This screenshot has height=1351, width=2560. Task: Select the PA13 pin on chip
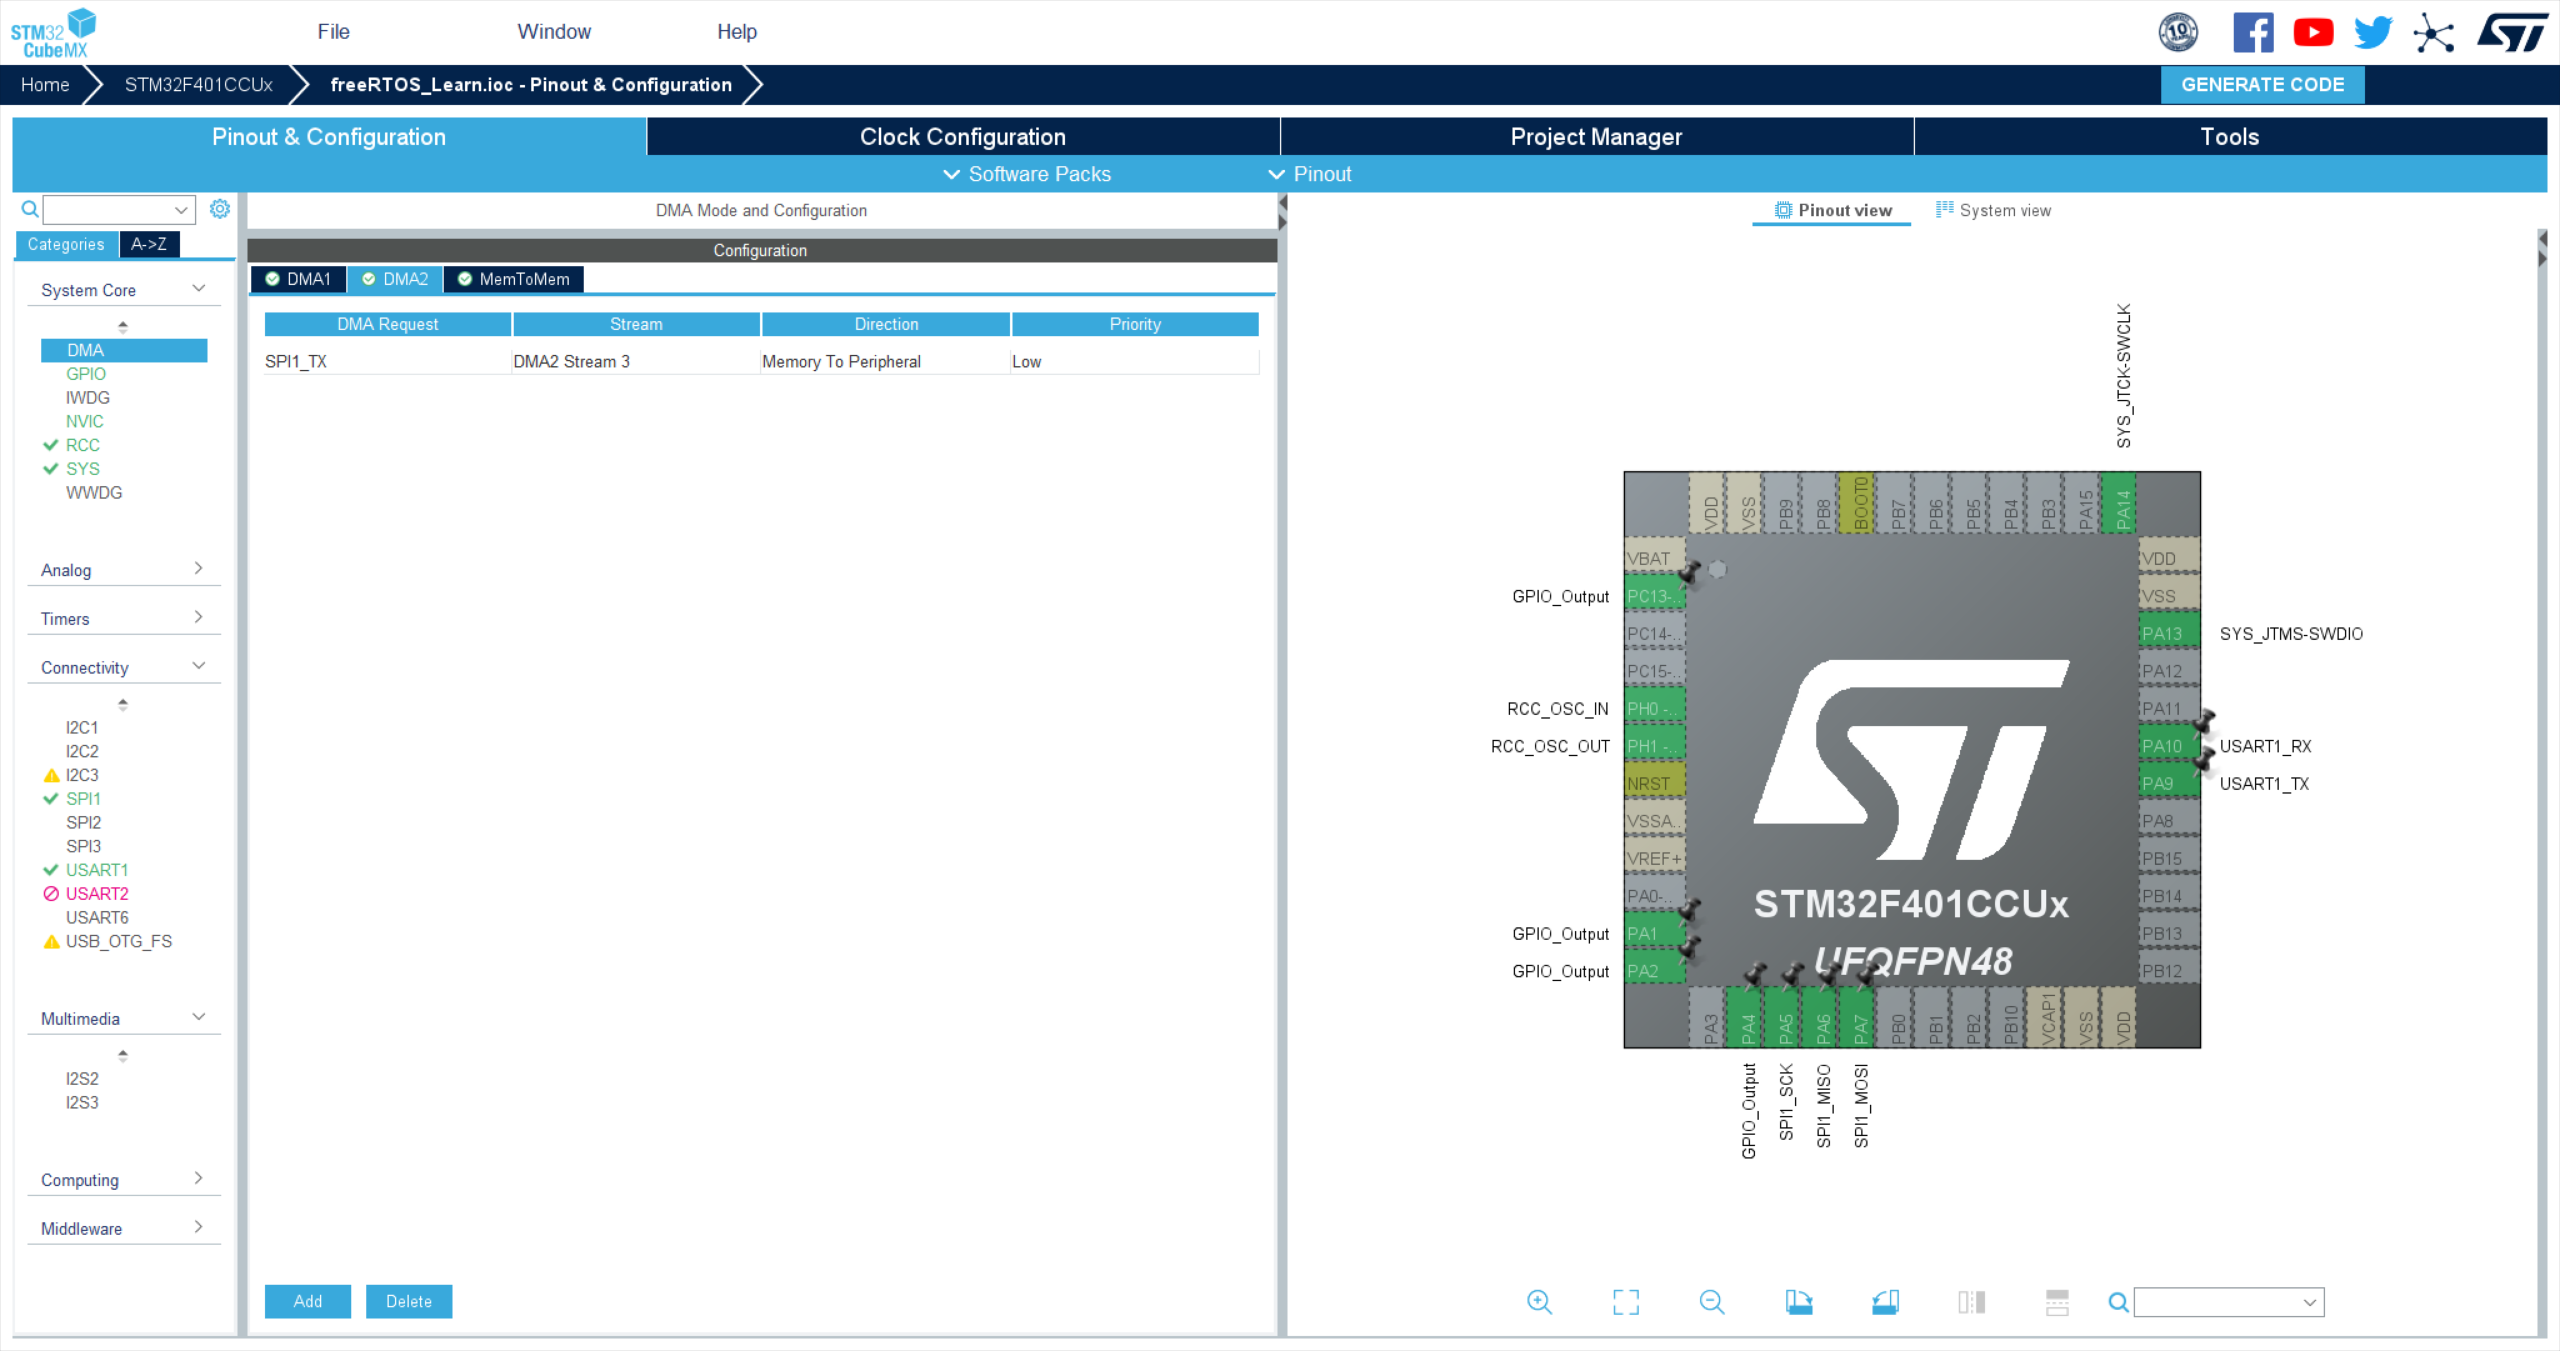pyautogui.click(x=2169, y=633)
